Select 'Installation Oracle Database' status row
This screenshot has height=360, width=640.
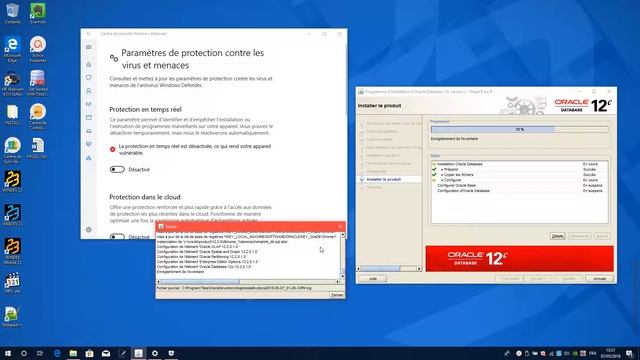tap(519, 164)
